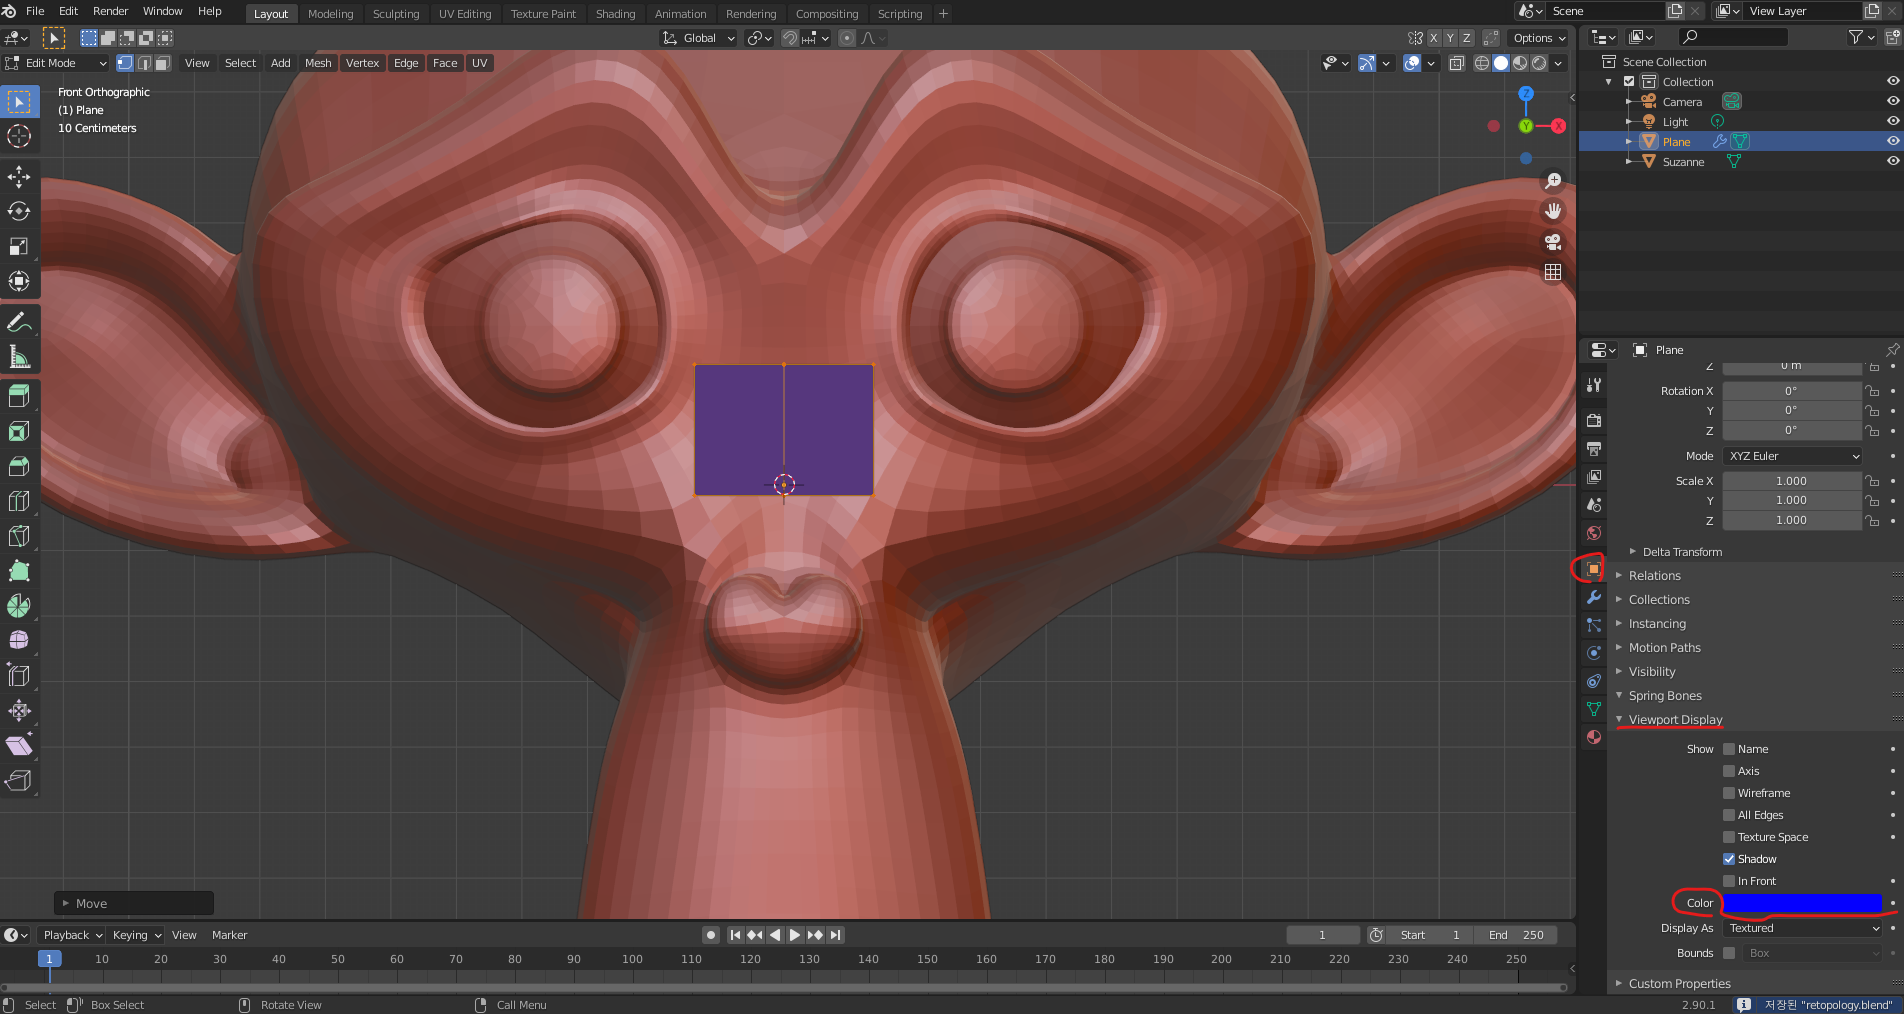Open the Material properties tab

coord(1594,737)
